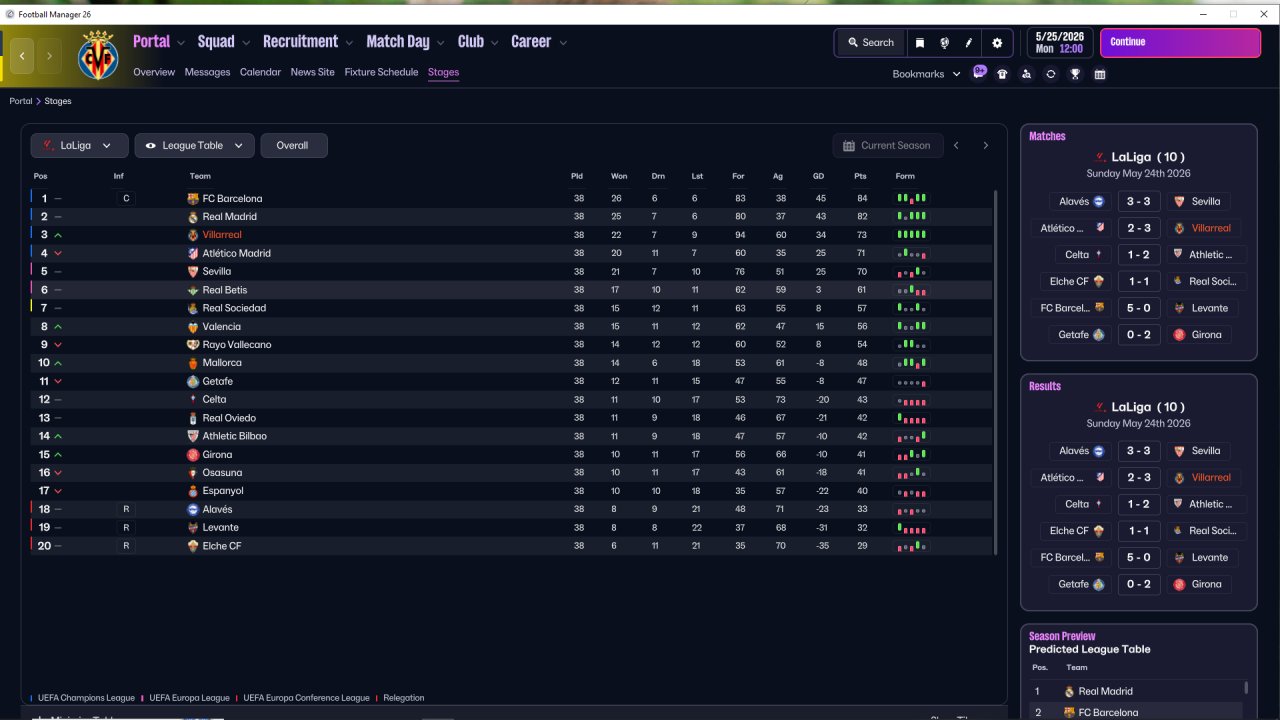Go back with the left arrow button
Screen dimensions: 1280x720
coord(22,56)
